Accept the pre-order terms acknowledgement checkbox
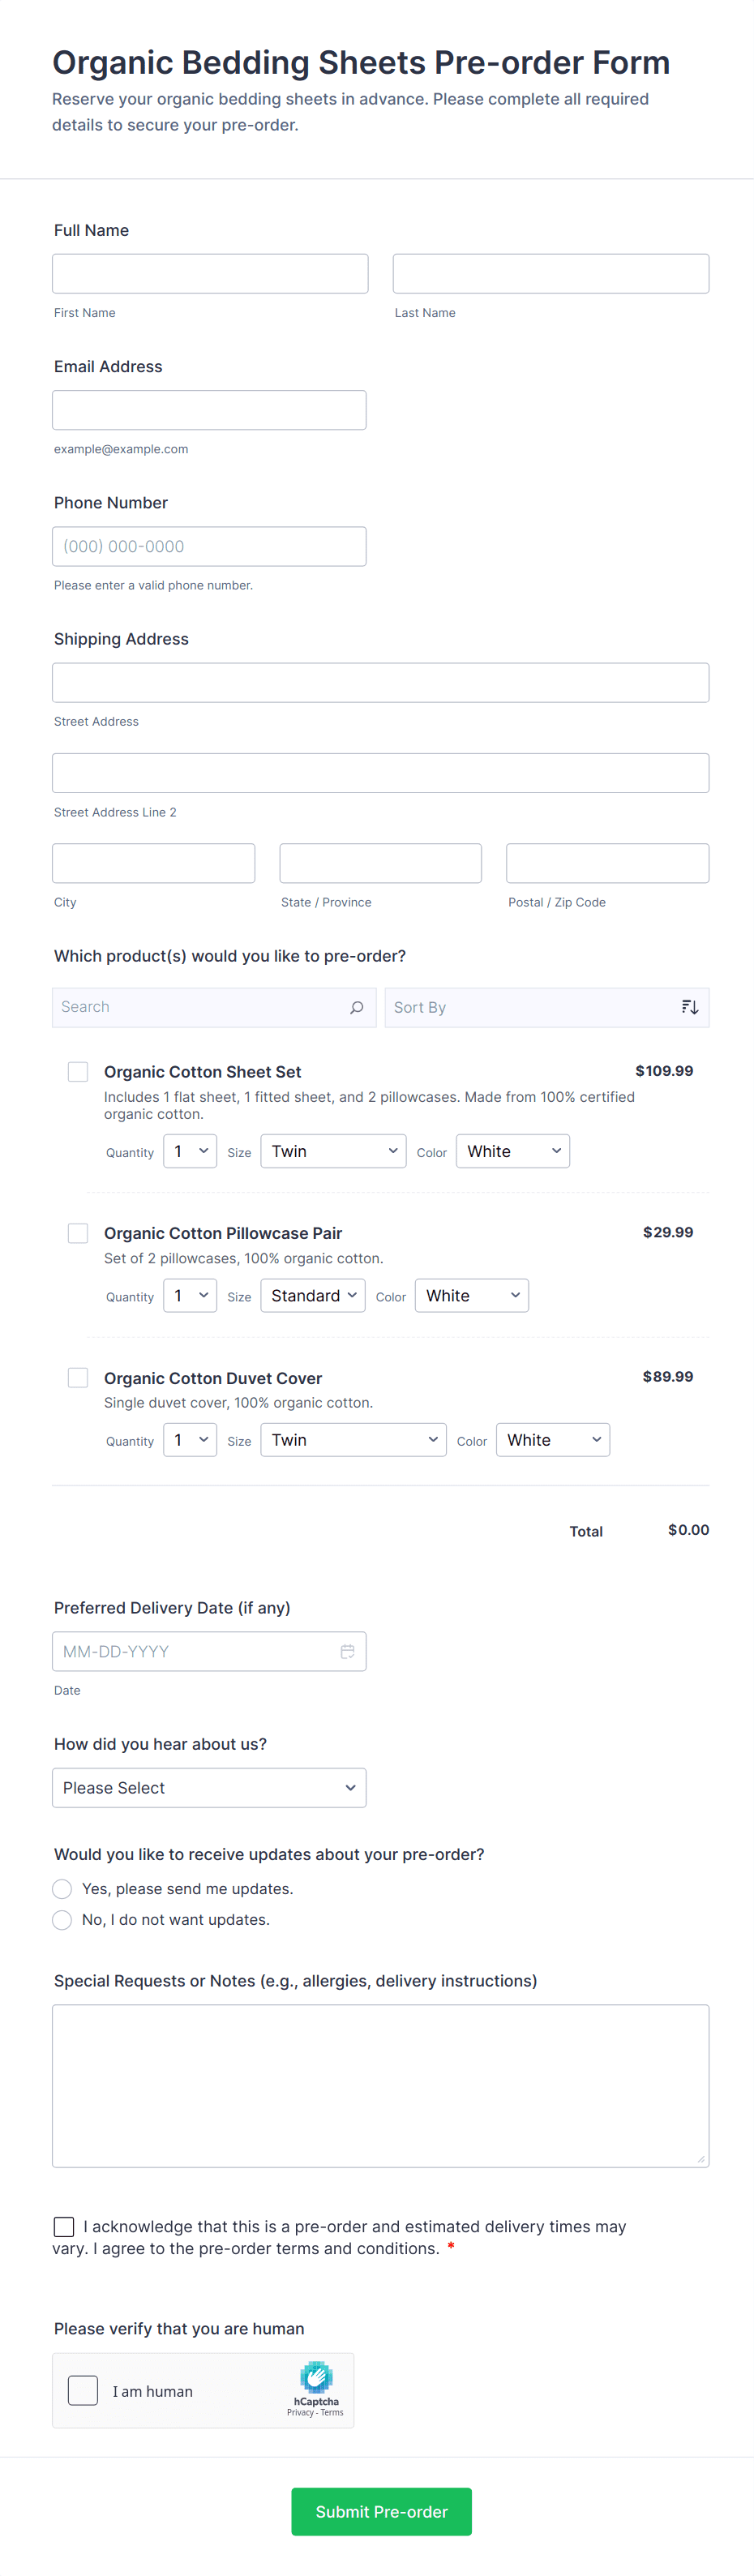This screenshot has width=754, height=2576. [64, 2226]
